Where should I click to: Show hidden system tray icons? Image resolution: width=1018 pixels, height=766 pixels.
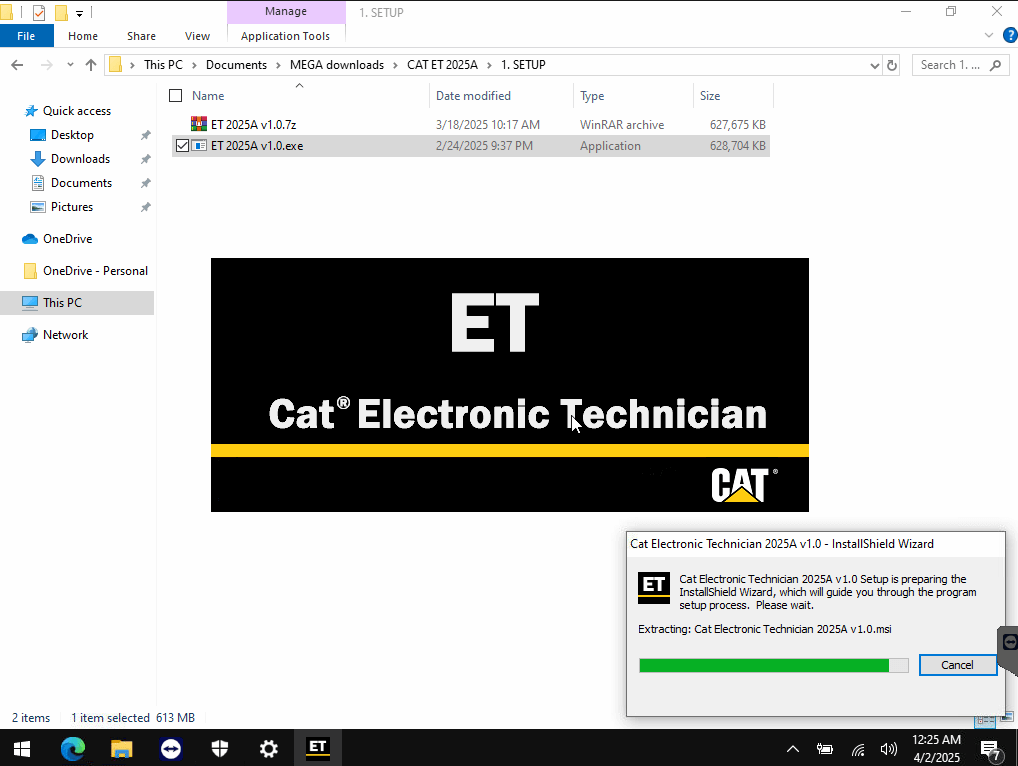point(793,749)
